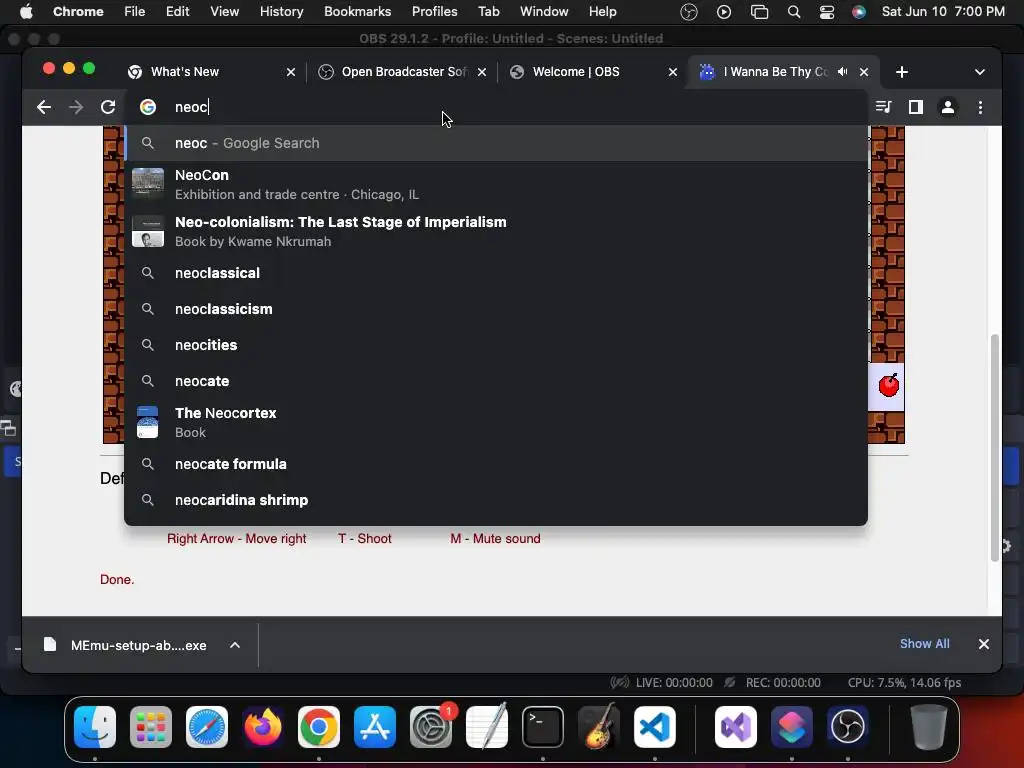Screen dimensions: 1024x768
Task: Open Control Center in menu bar
Action: pos(826,11)
